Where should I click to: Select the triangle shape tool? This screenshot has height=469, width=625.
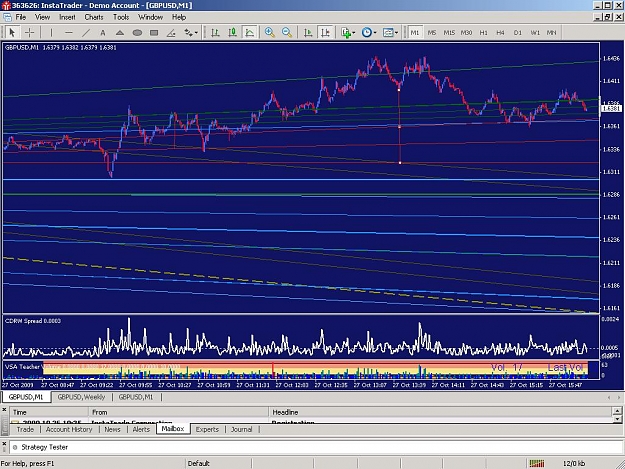click(x=120, y=33)
